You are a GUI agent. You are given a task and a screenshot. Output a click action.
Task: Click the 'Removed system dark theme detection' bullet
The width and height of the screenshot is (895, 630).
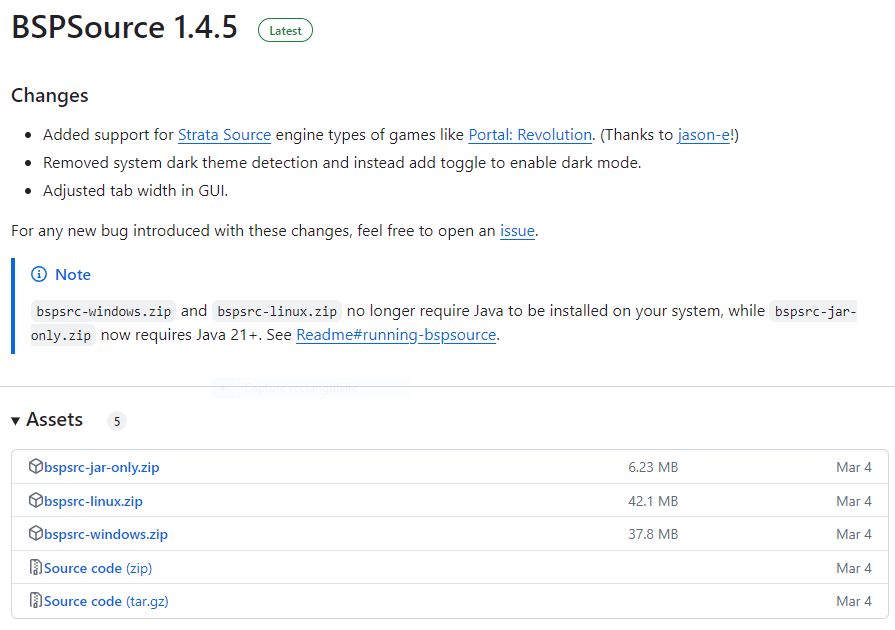click(342, 163)
